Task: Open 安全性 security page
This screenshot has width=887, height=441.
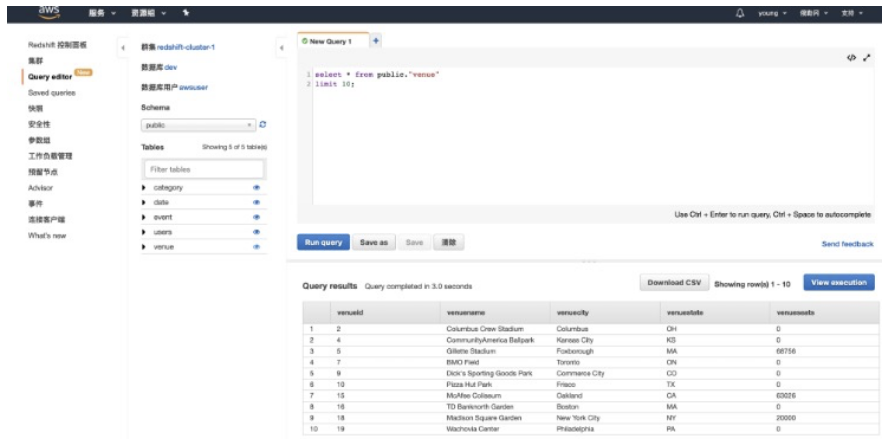Action: (39, 124)
